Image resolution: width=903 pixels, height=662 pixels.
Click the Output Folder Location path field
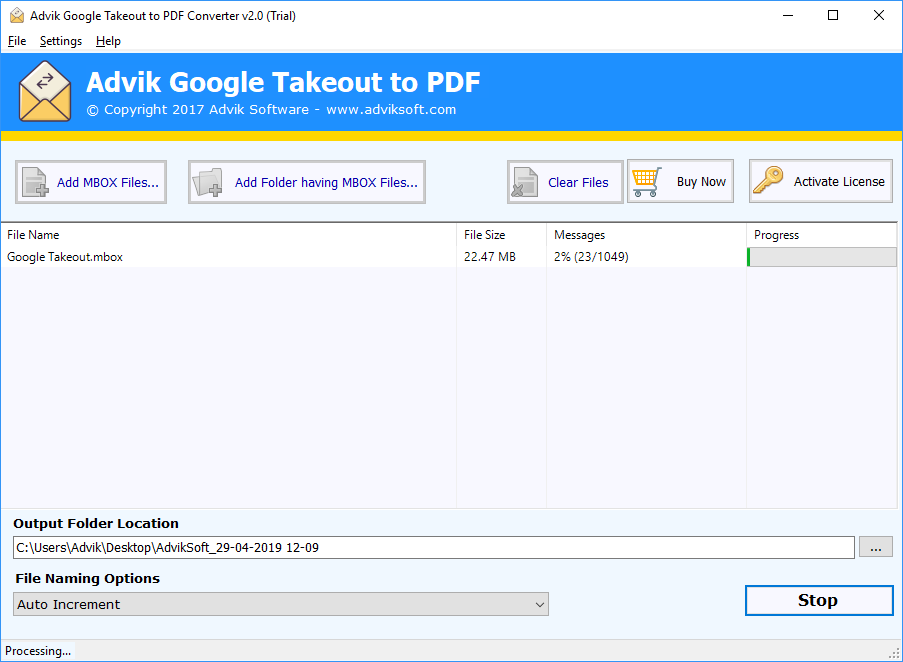[434, 547]
